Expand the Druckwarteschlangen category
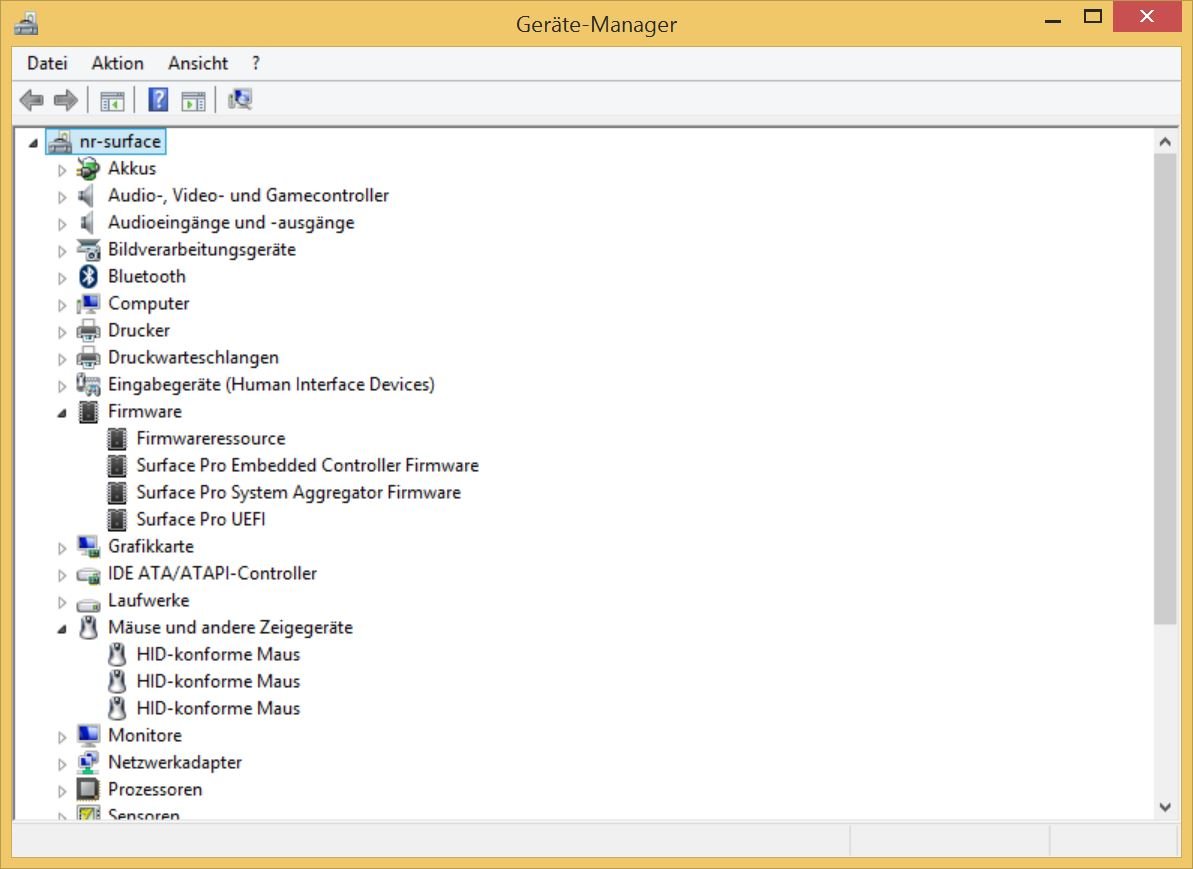 62,359
